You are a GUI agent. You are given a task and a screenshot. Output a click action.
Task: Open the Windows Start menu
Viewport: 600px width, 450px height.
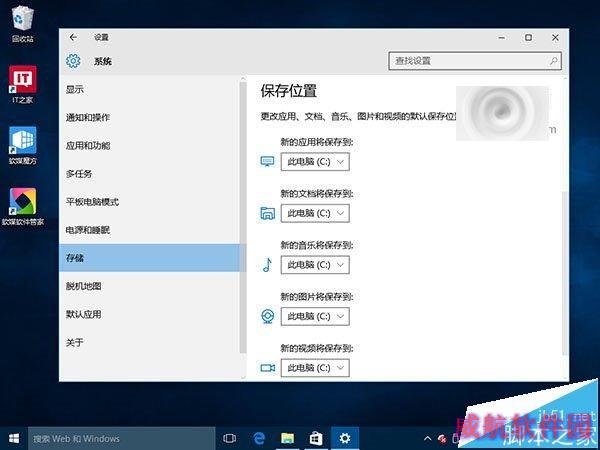(x=14, y=439)
